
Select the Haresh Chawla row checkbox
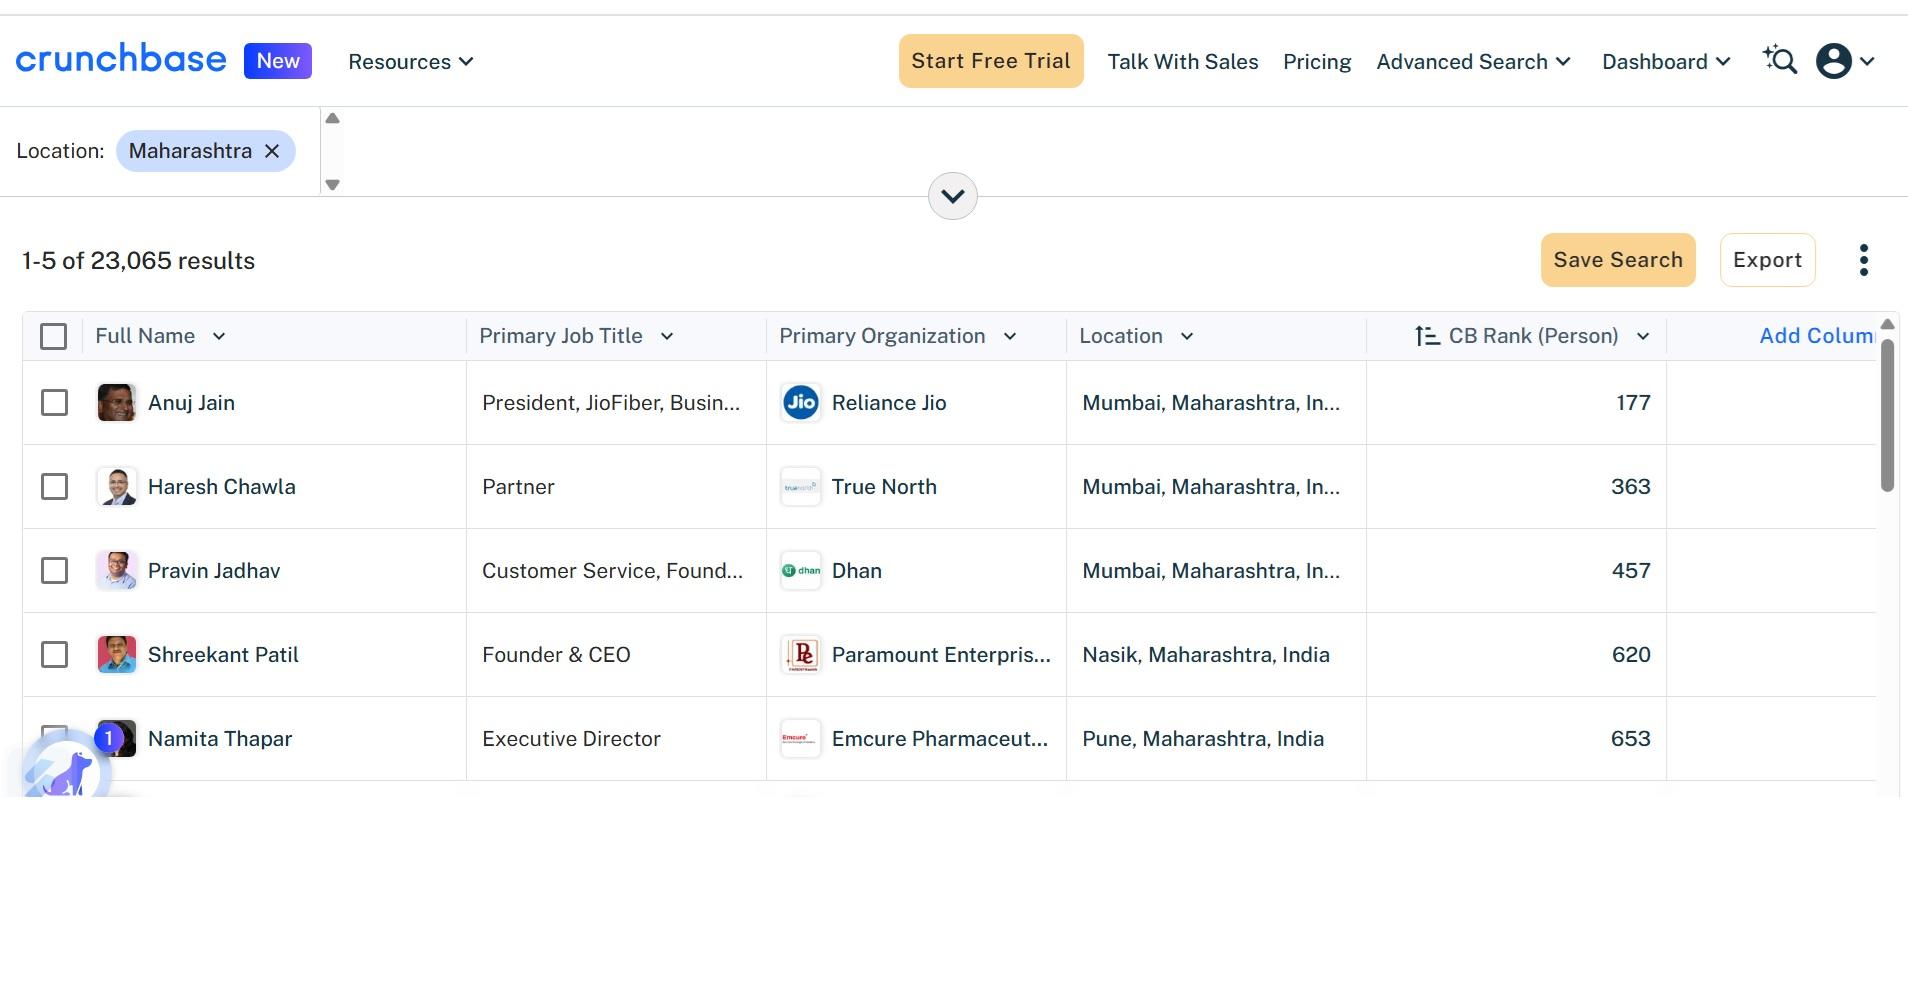point(54,487)
